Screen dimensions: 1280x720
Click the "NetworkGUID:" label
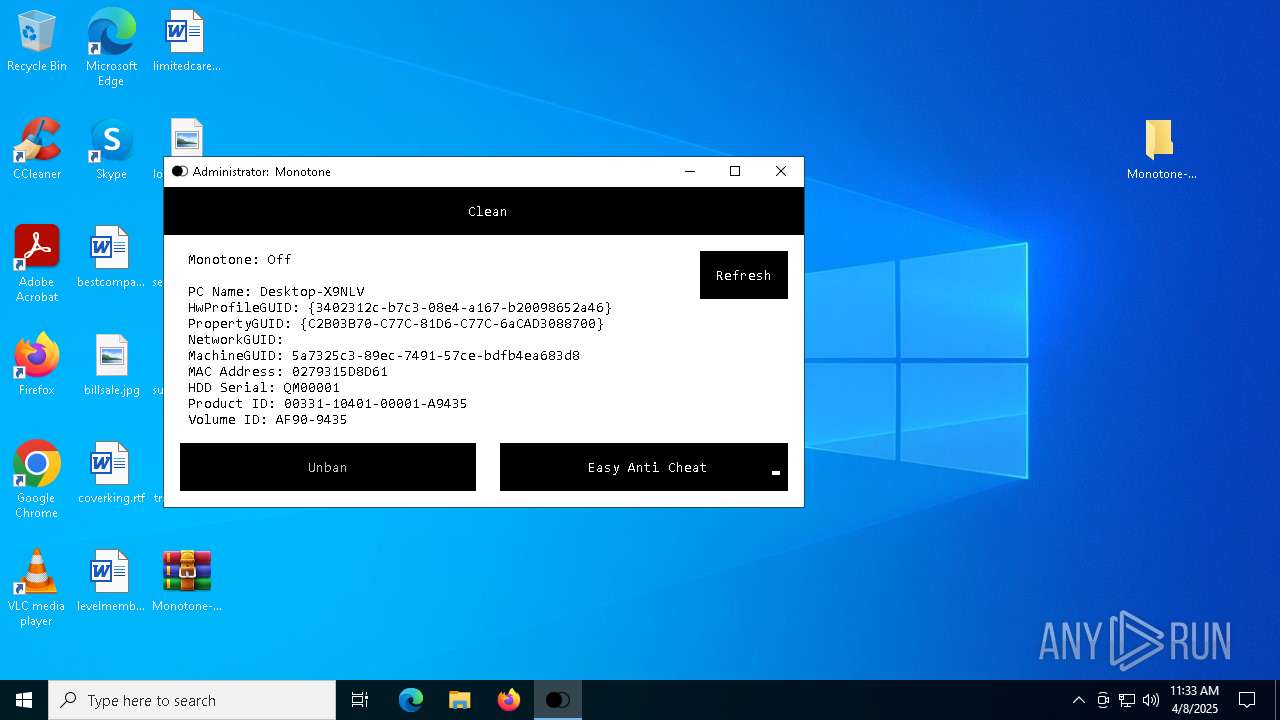(x=236, y=340)
